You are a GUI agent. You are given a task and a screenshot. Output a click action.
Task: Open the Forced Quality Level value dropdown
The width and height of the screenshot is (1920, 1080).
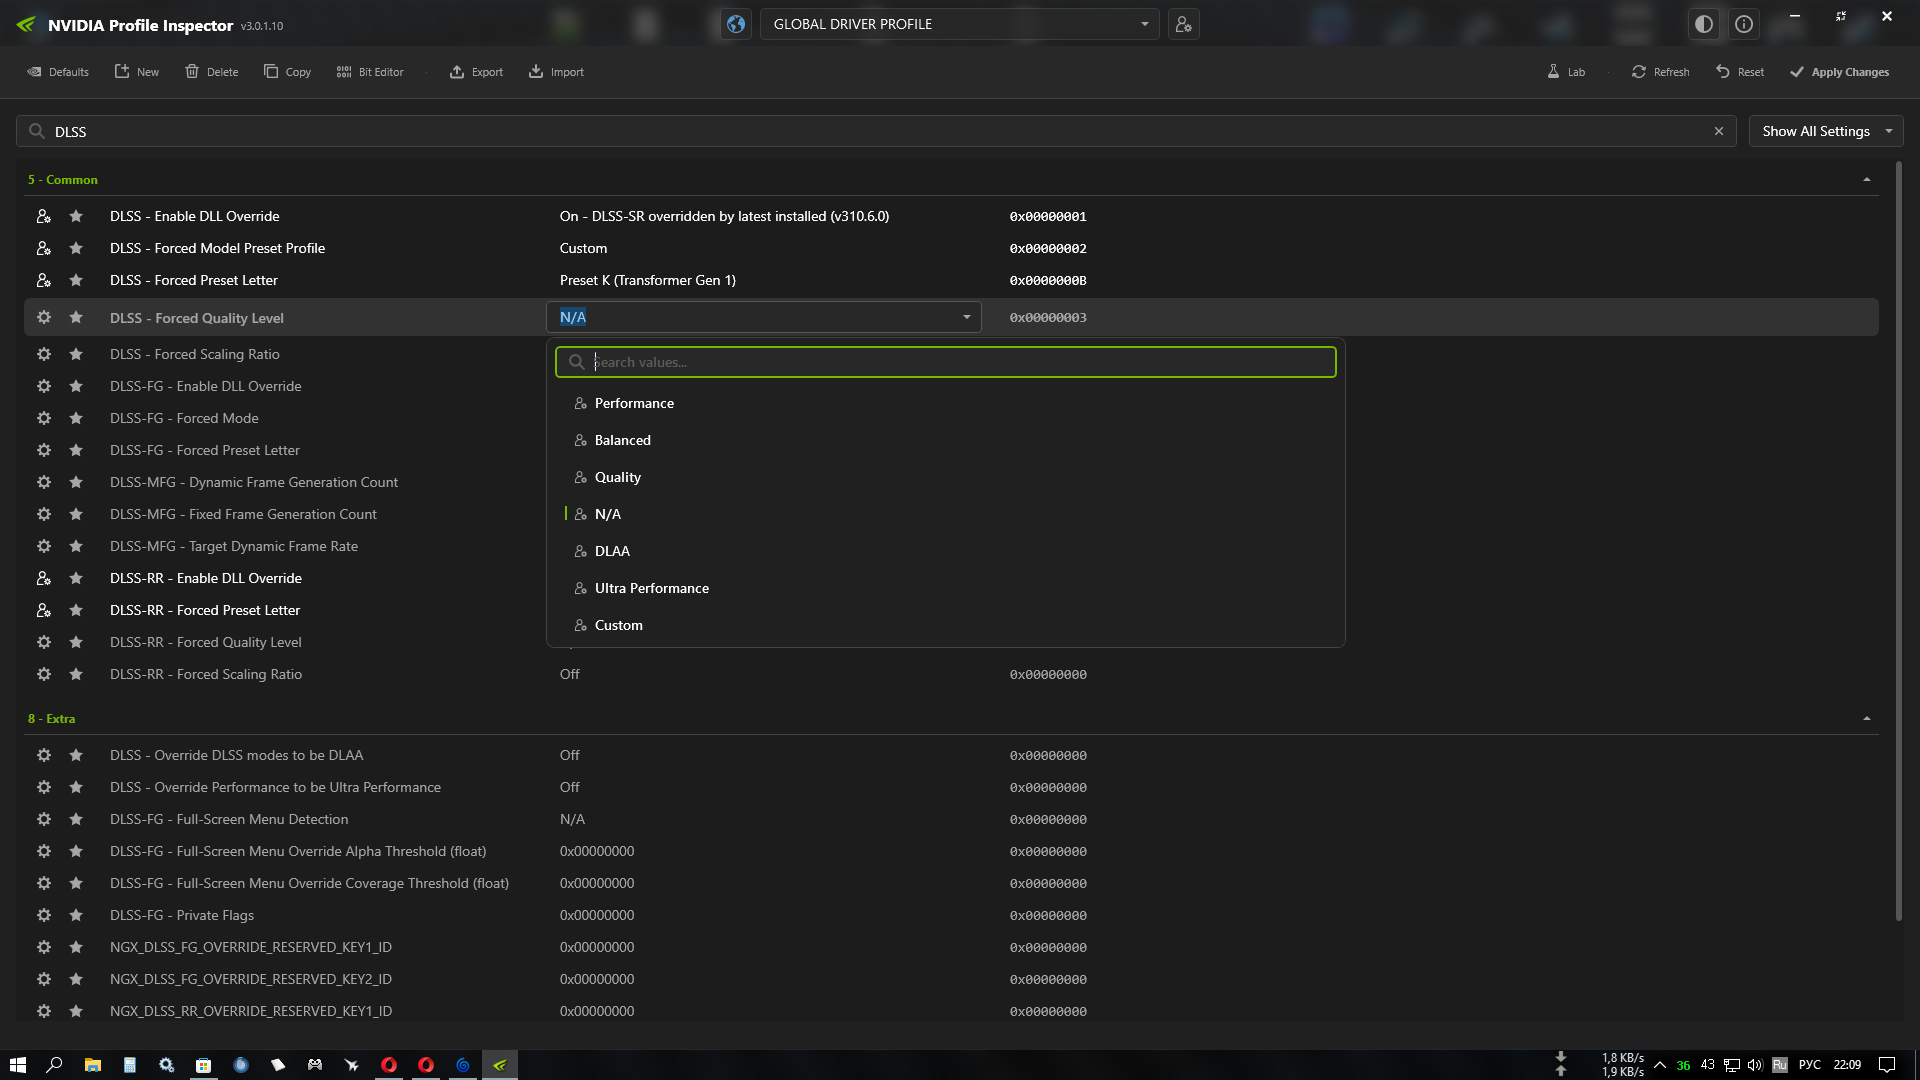764,317
